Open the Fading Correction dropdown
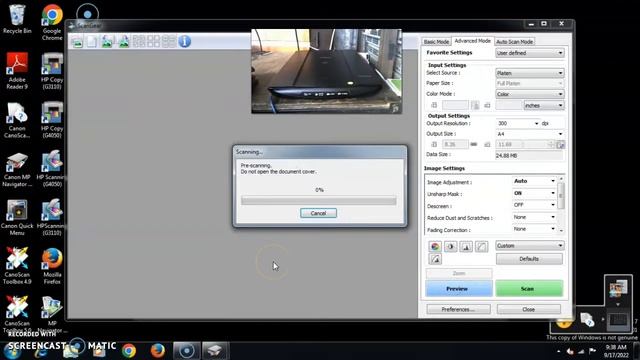The width and height of the screenshot is (640, 360). pos(534,229)
